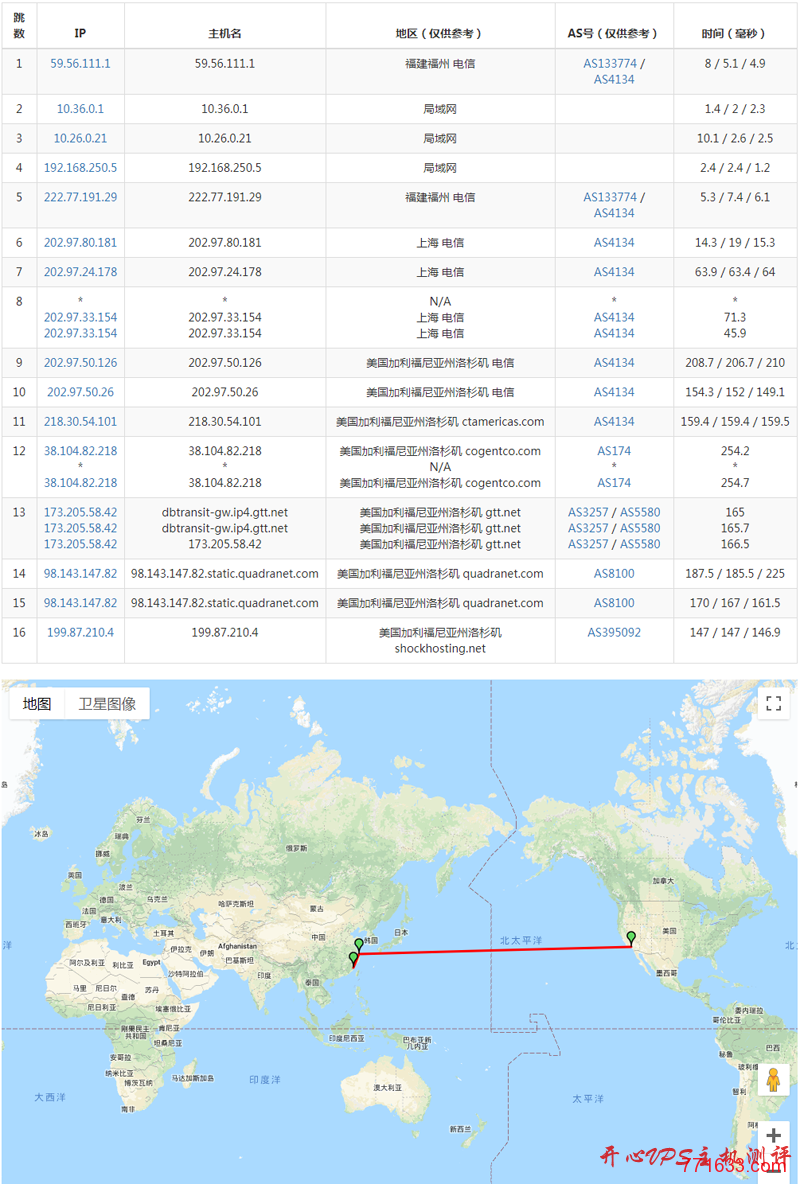Open IP link 222.77.191.29
The height and width of the screenshot is (1184, 800).
80,197
